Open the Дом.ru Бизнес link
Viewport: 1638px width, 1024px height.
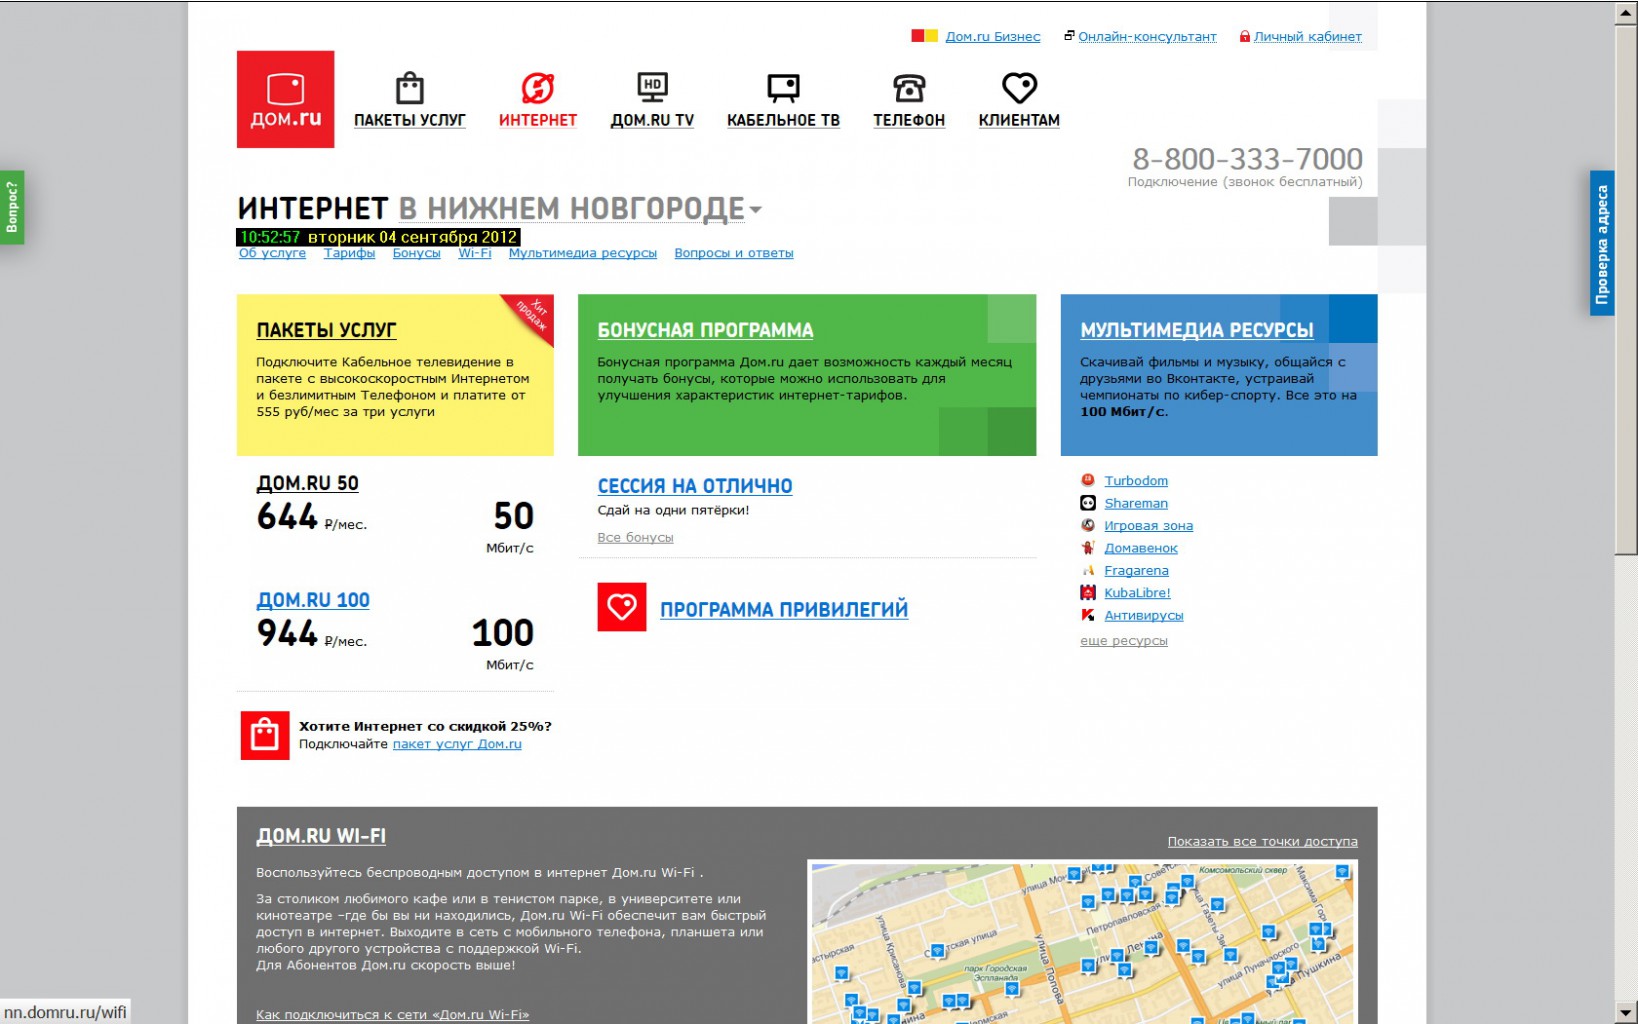(993, 36)
